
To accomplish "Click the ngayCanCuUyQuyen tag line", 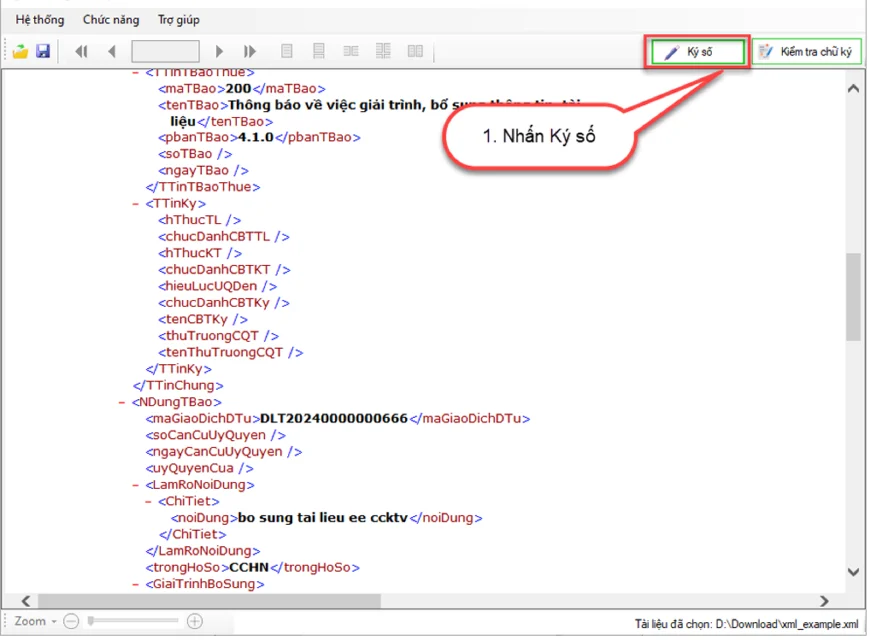I will click(x=224, y=452).
